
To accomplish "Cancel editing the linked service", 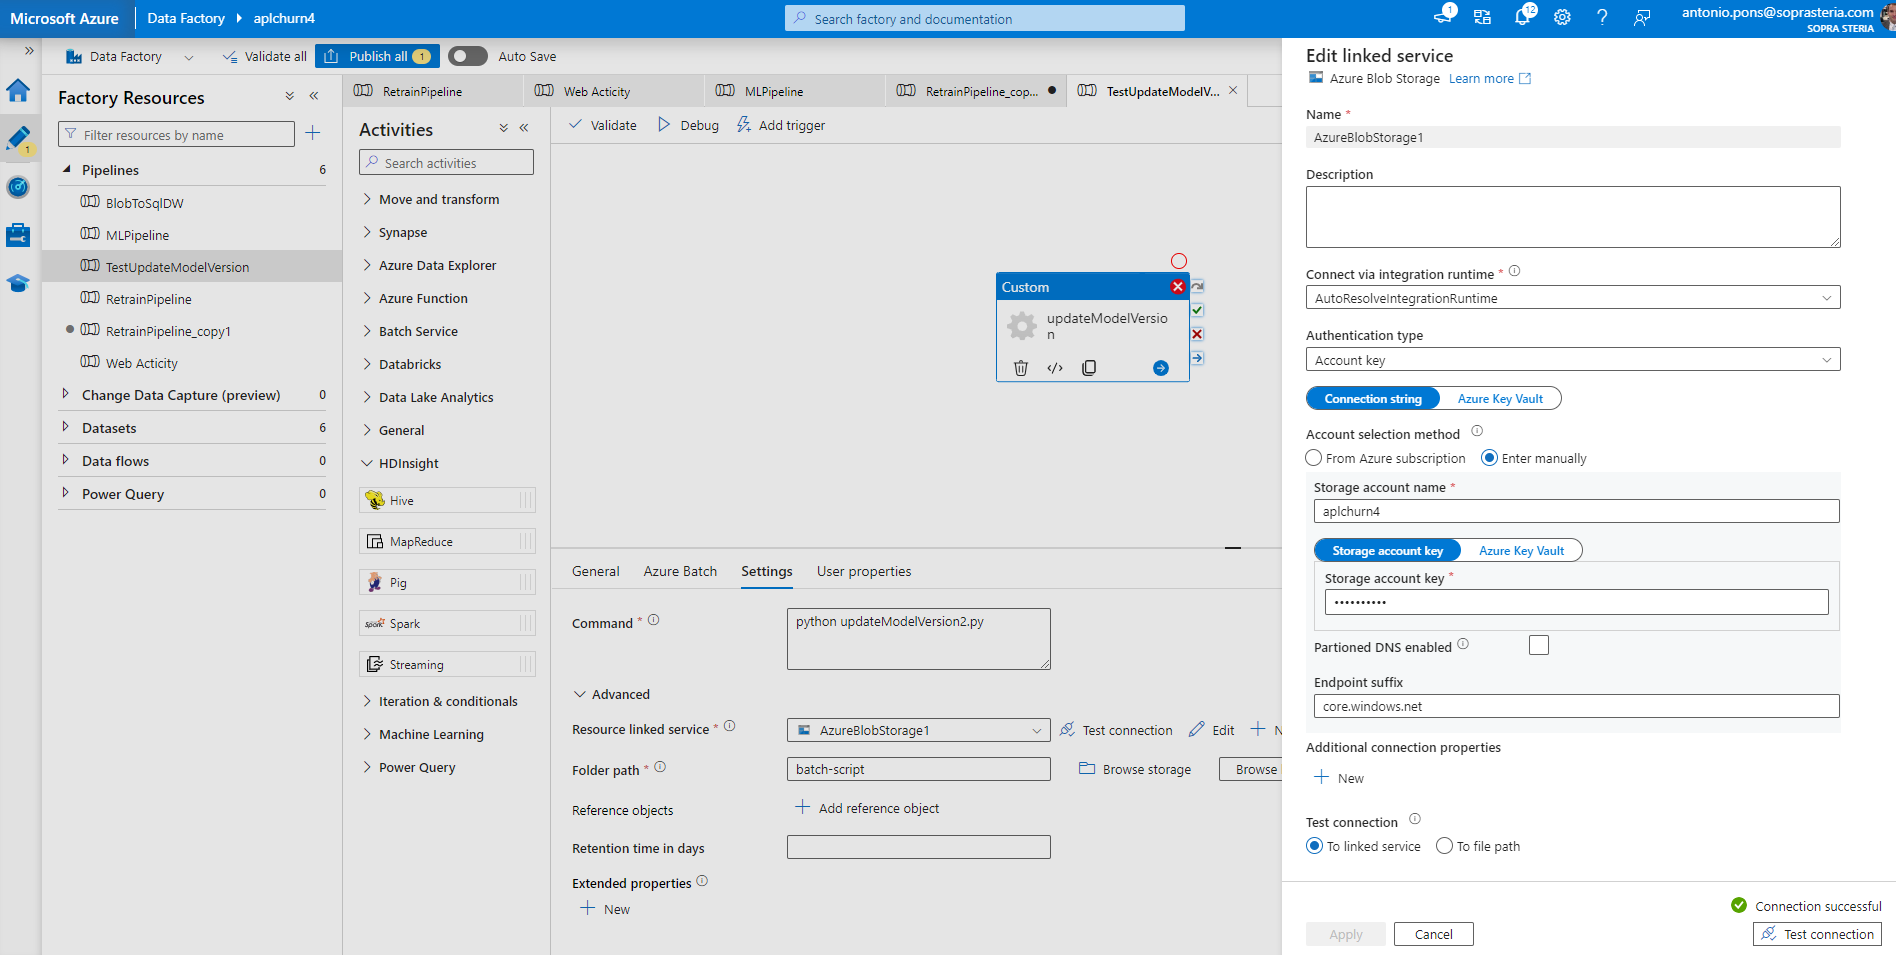I will 1433,934.
